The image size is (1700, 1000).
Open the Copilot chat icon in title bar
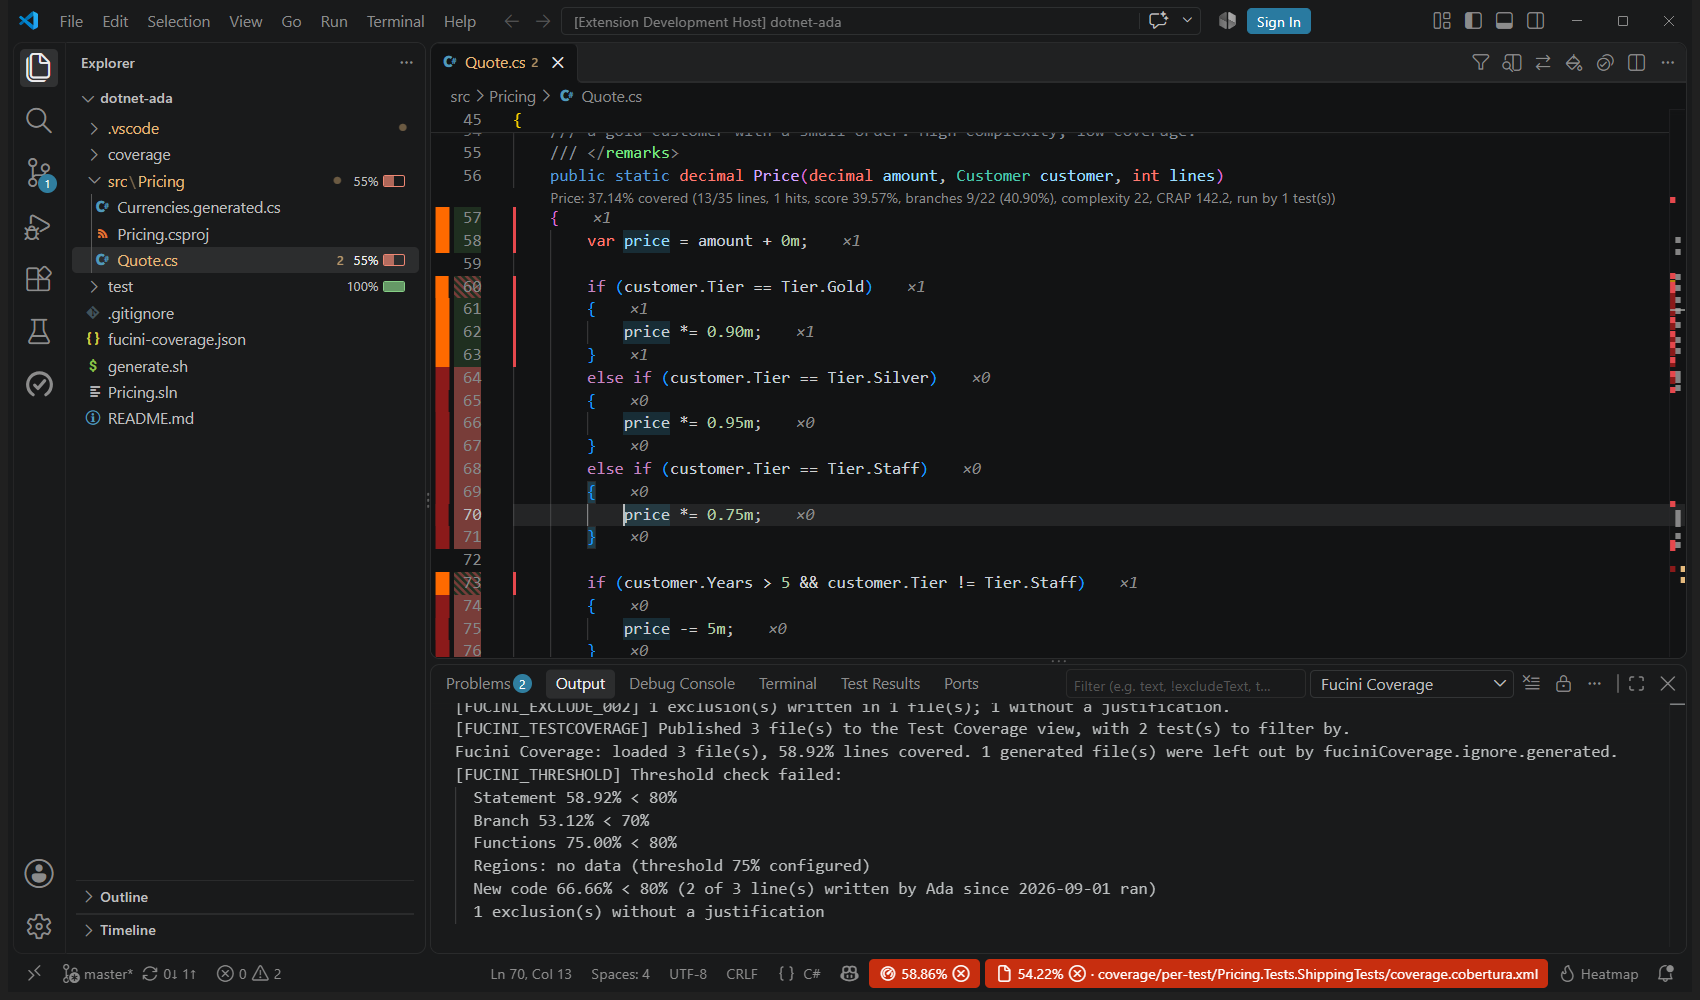1158,21
